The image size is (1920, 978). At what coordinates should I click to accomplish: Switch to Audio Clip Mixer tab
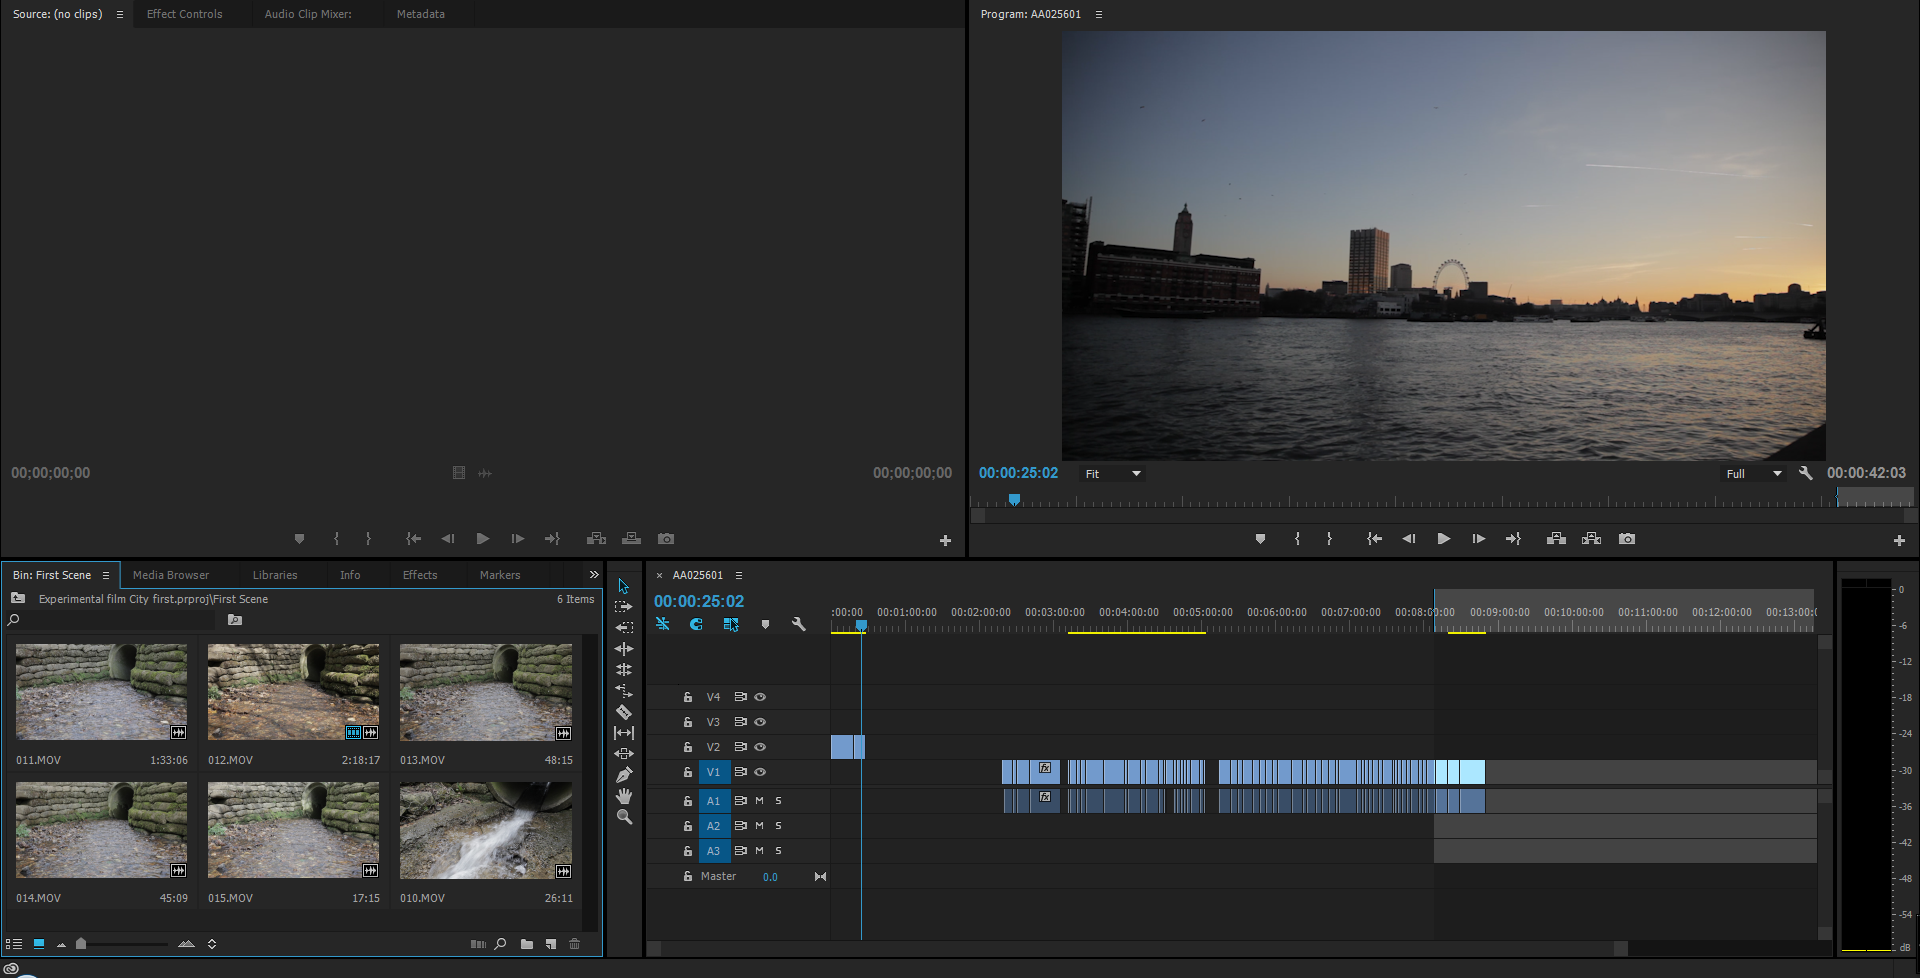tap(308, 14)
